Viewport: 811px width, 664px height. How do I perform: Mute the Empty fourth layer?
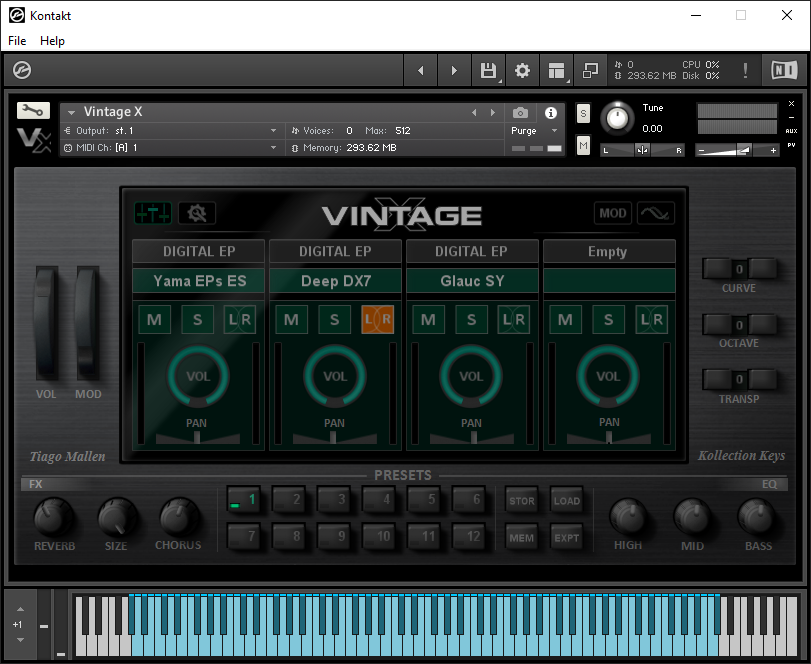click(565, 319)
